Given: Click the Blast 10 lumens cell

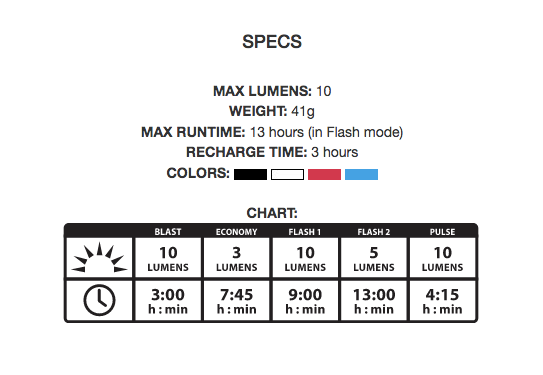Looking at the screenshot, I should tap(168, 258).
